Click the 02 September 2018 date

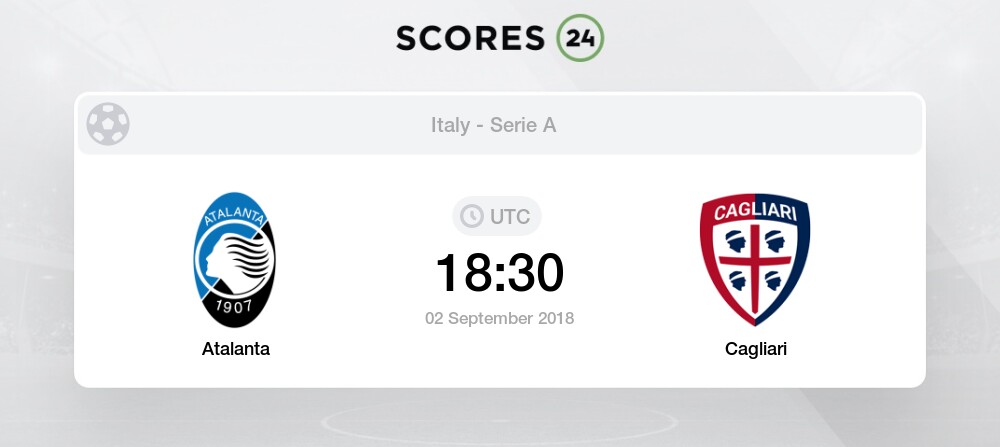click(x=499, y=318)
